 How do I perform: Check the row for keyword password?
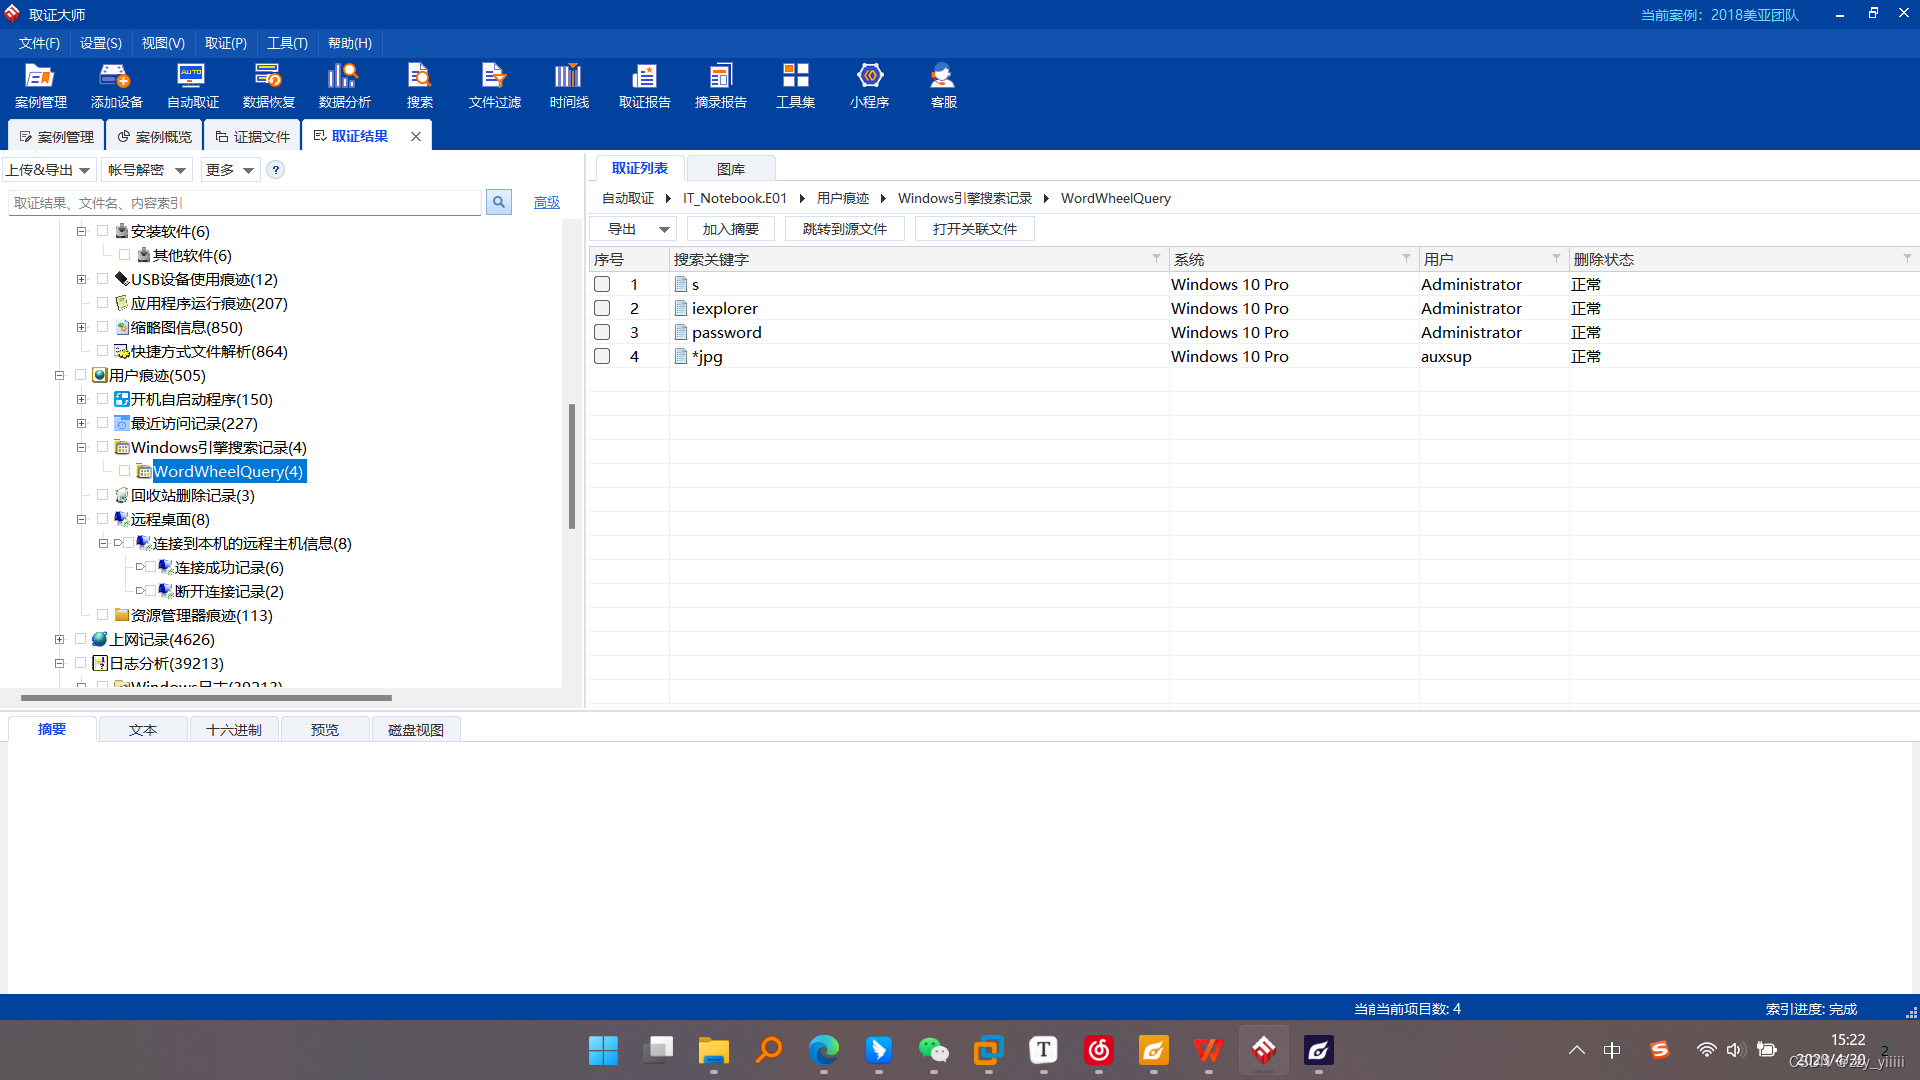point(602,332)
